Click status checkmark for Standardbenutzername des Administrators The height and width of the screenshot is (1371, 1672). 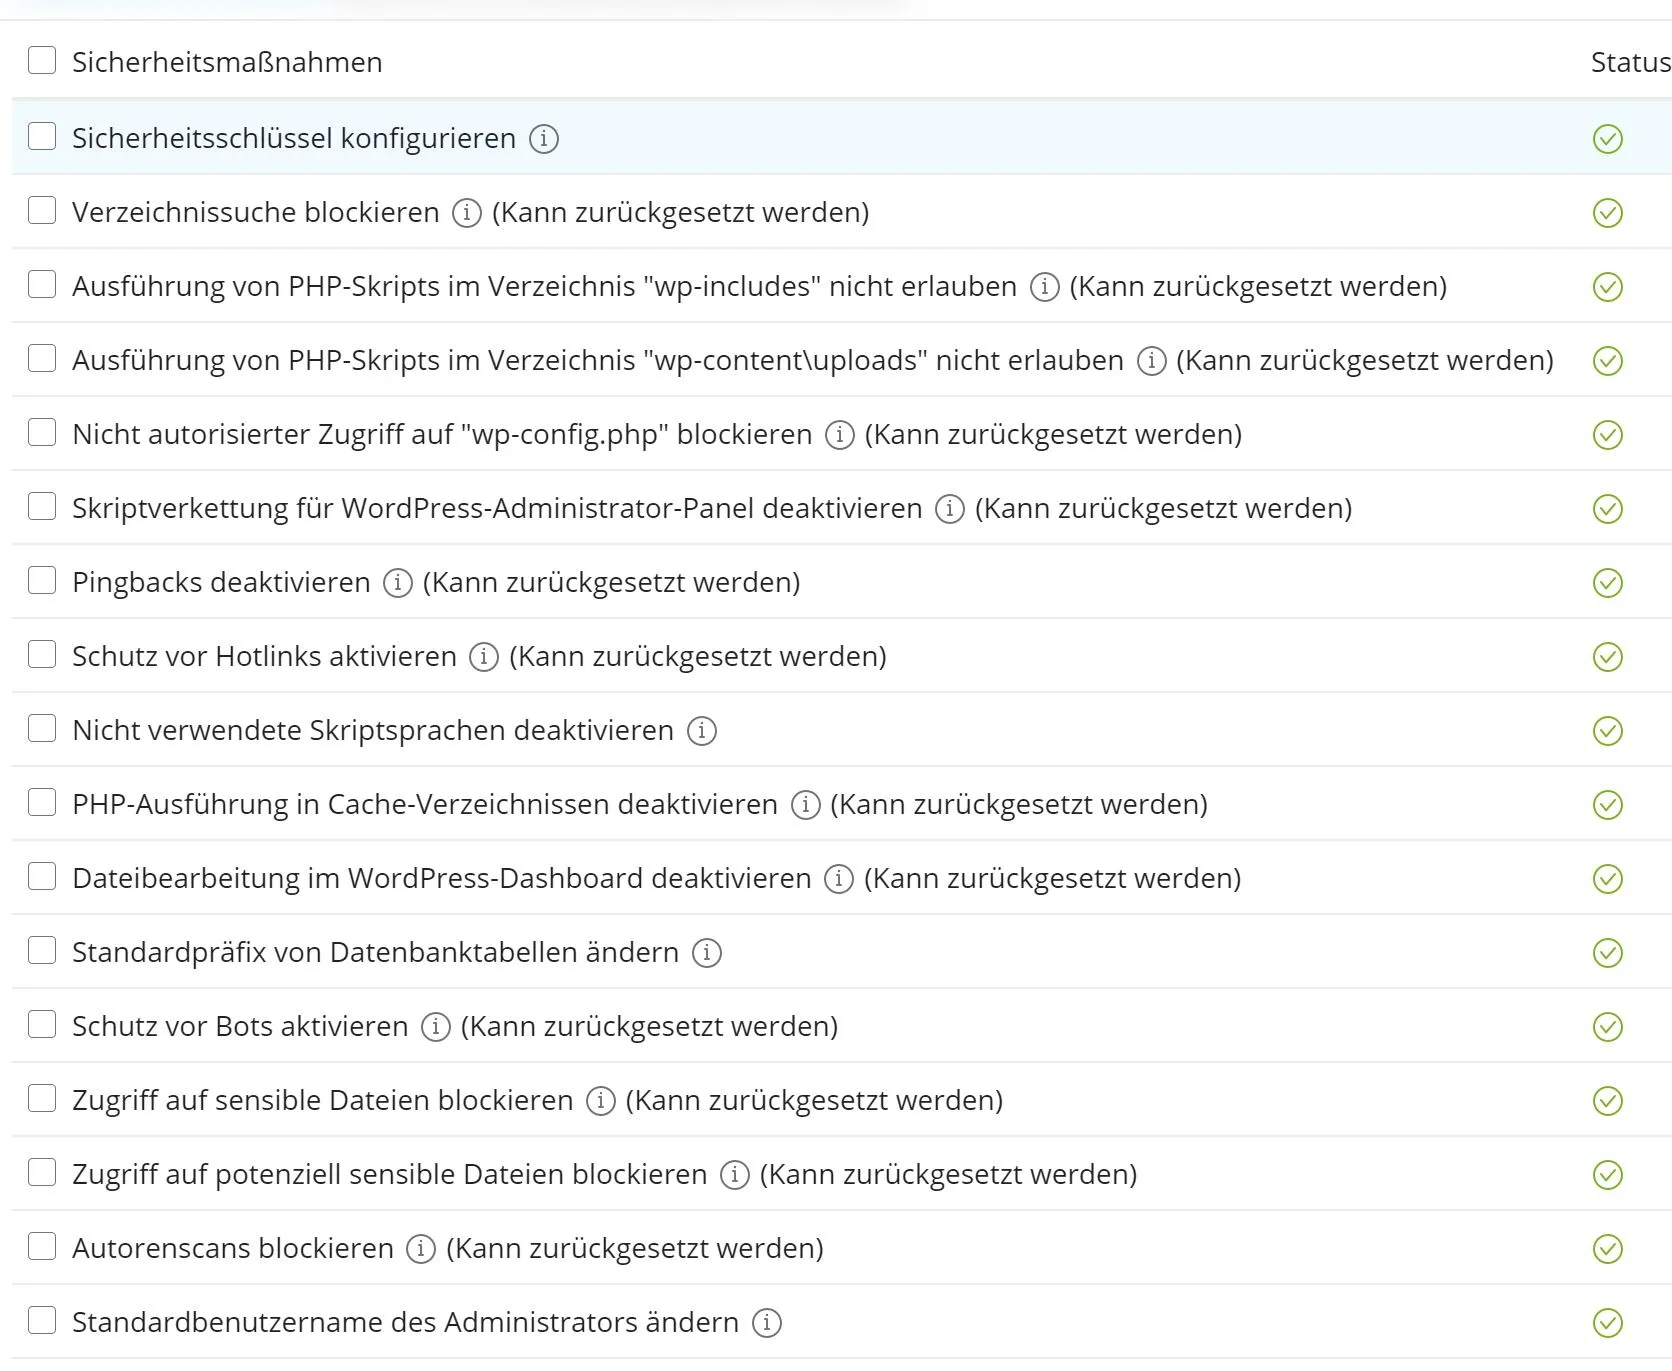coord(1608,1322)
